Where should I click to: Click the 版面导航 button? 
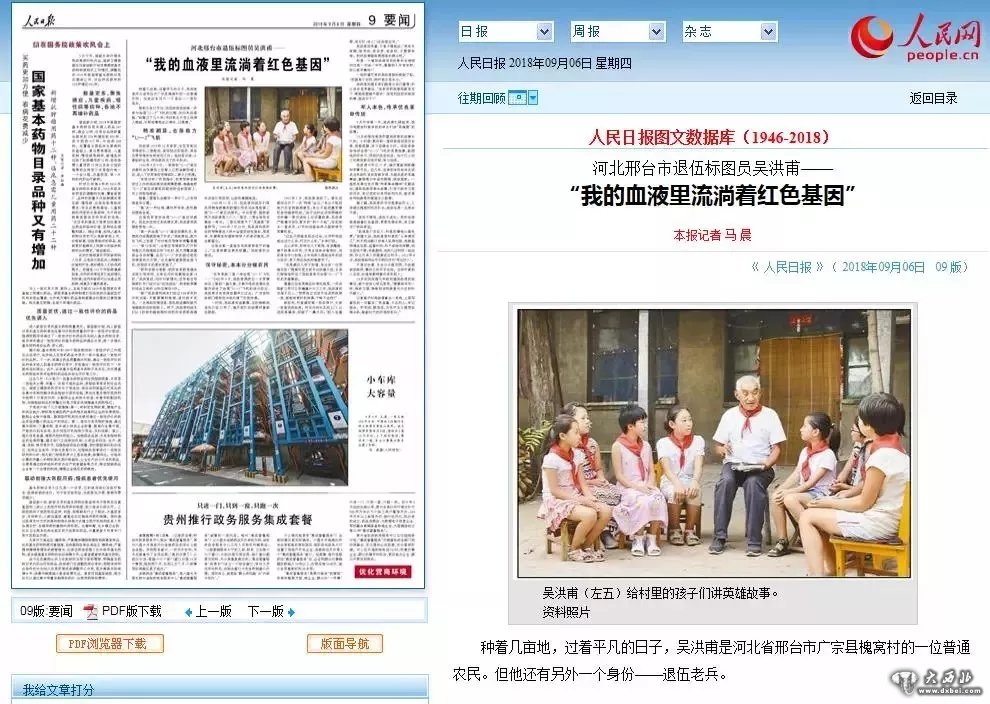pyautogui.click(x=344, y=644)
